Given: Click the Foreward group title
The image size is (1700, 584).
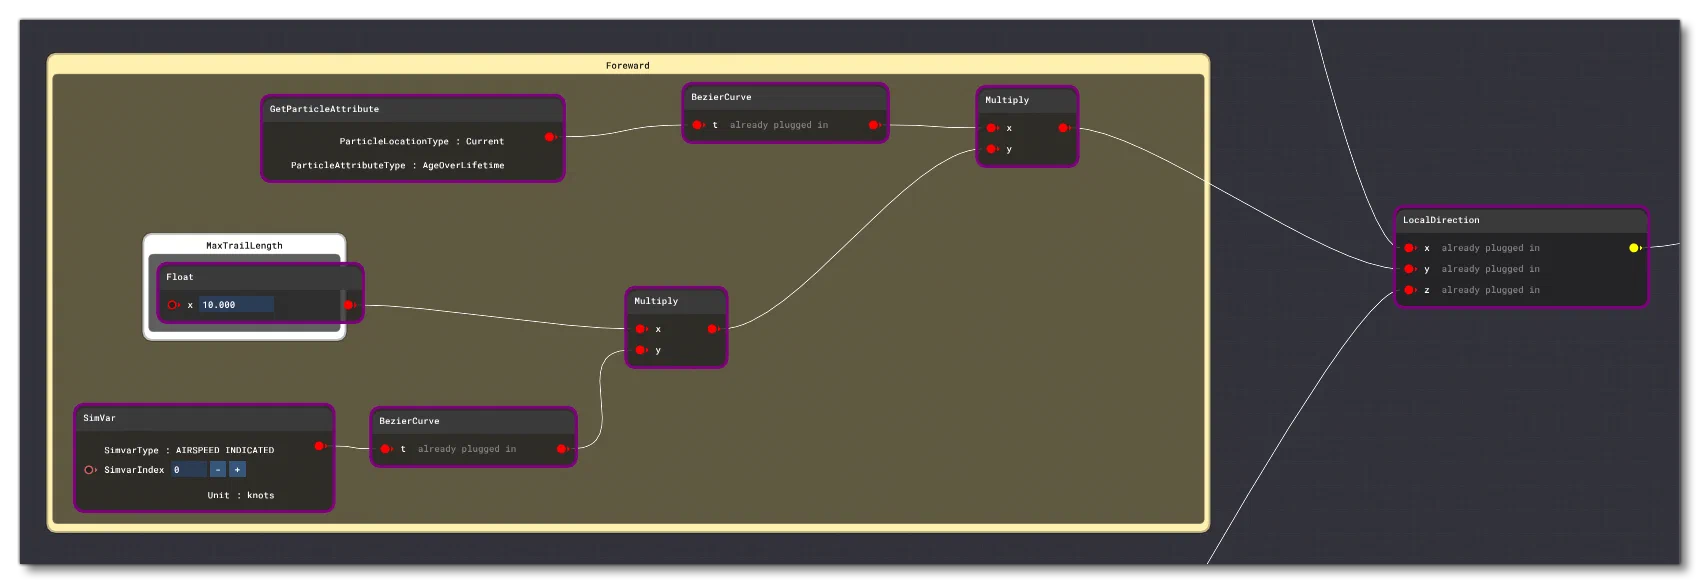Looking at the screenshot, I should (628, 66).
